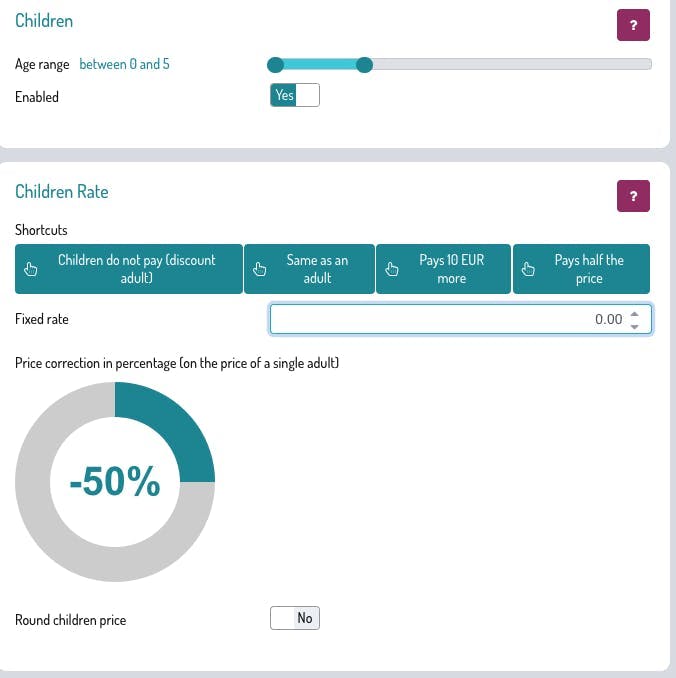Toggle the Round children price switch

click(x=294, y=618)
